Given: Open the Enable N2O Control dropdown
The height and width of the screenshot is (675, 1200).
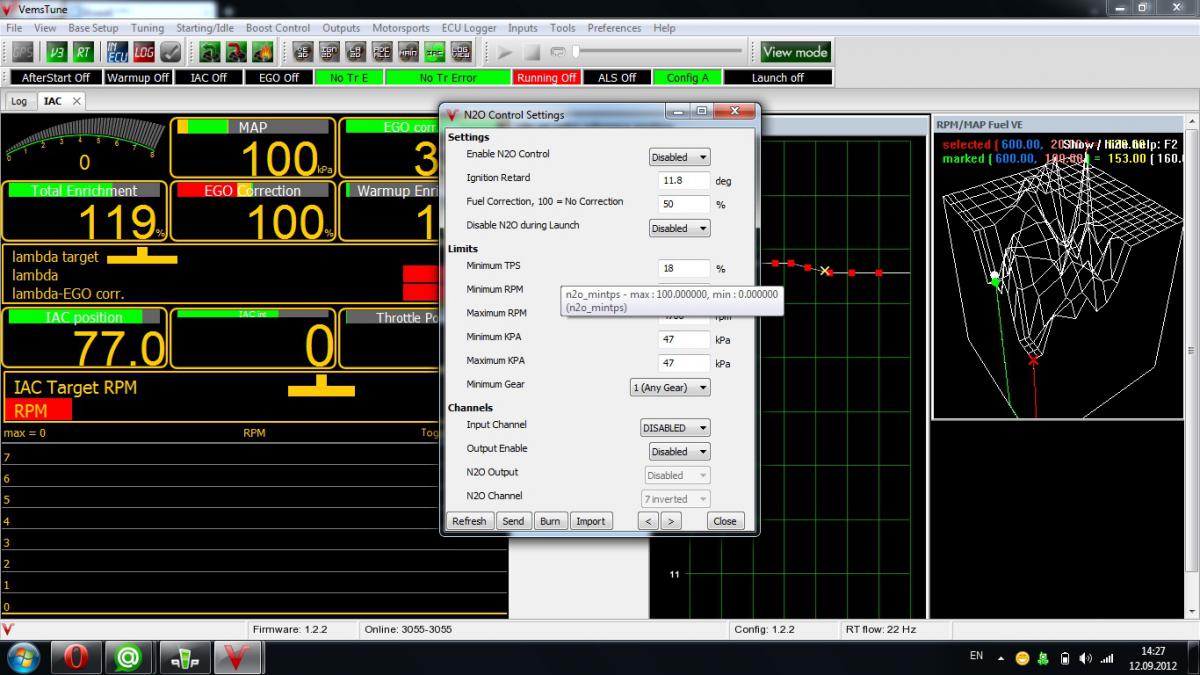Looking at the screenshot, I should [679, 157].
